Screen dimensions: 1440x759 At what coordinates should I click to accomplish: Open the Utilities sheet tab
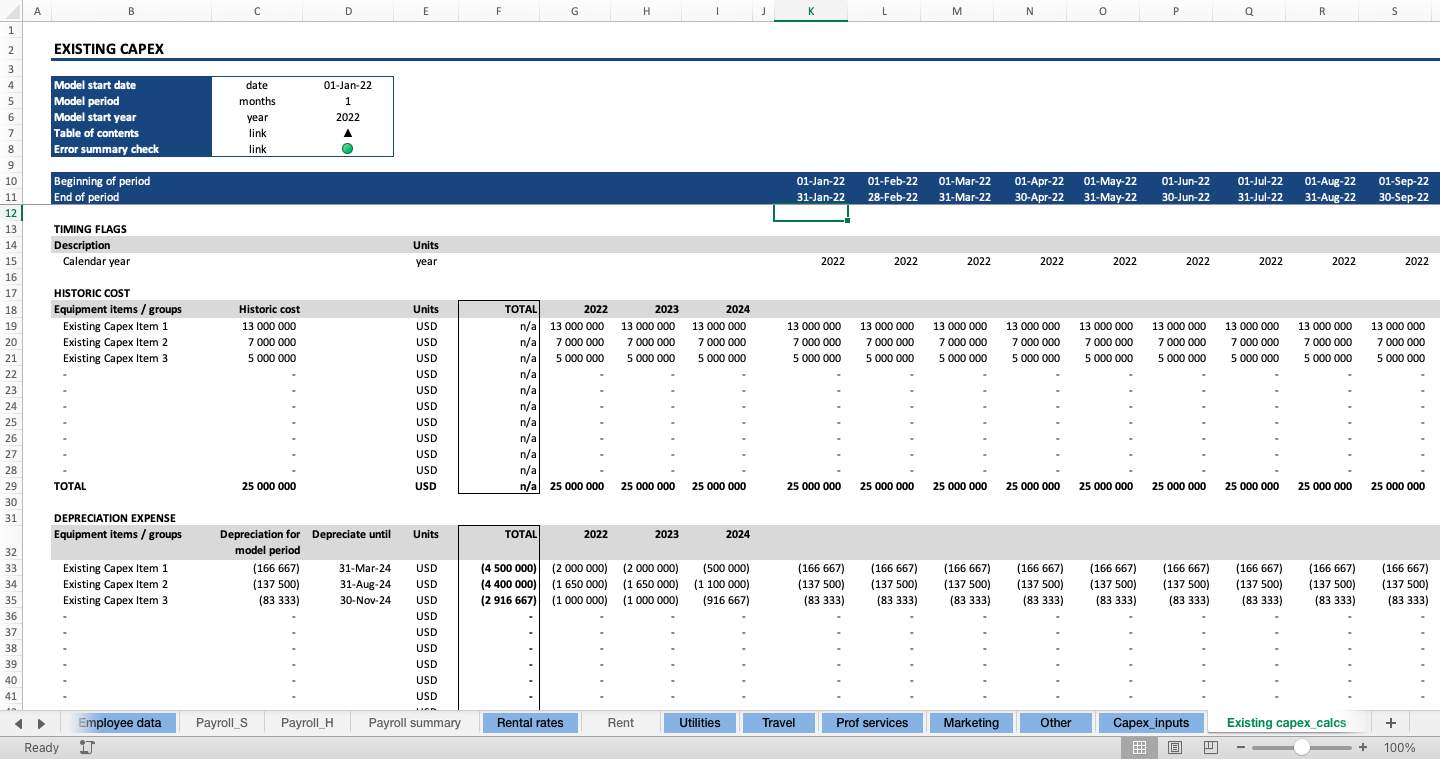(x=700, y=723)
